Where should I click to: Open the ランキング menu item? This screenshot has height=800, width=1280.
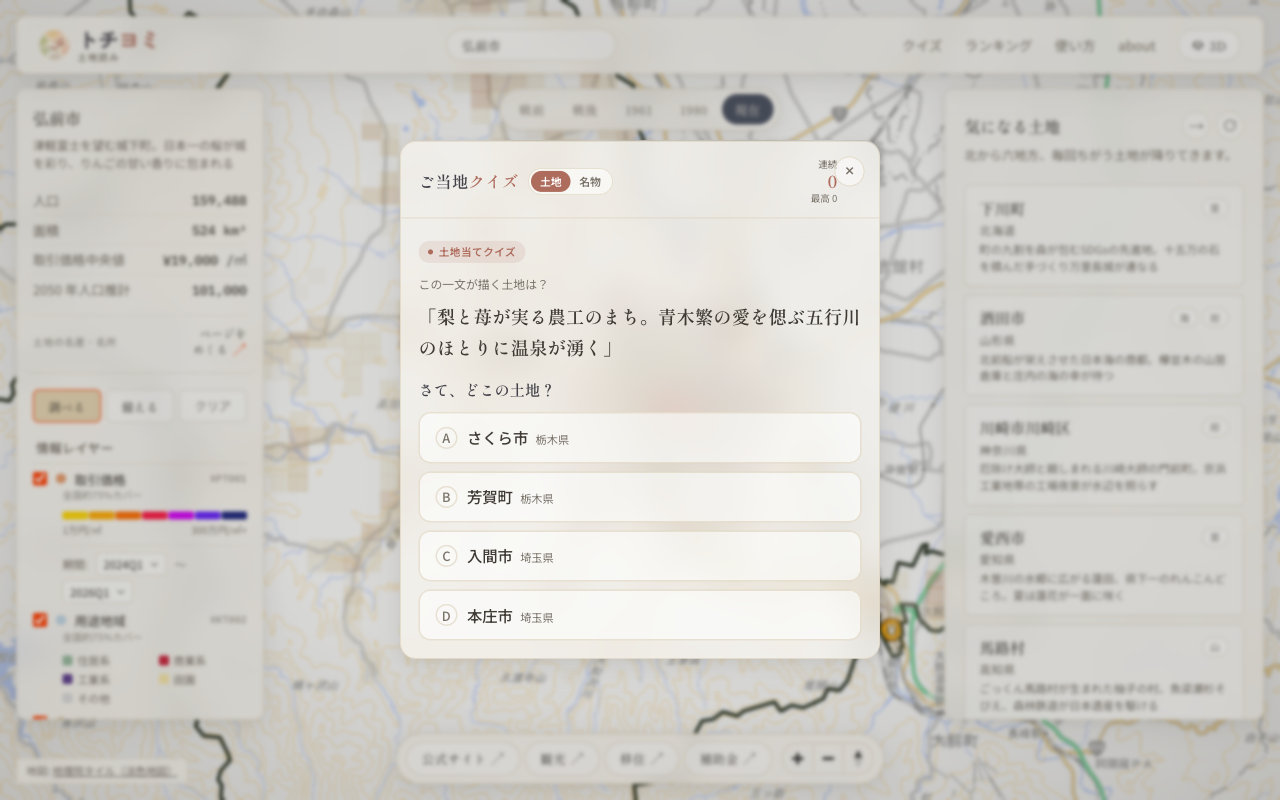(998, 46)
